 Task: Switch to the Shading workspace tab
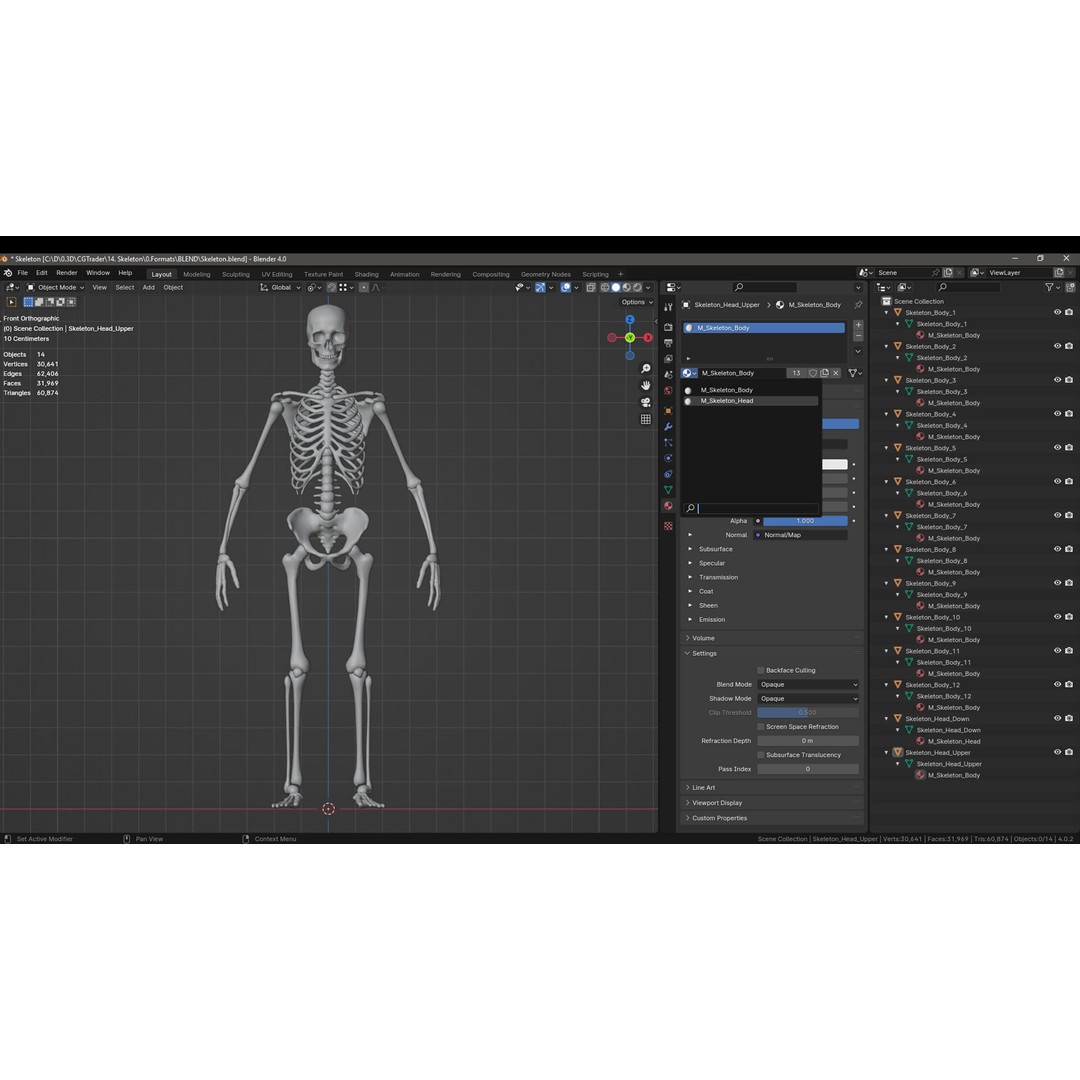[x=366, y=274]
